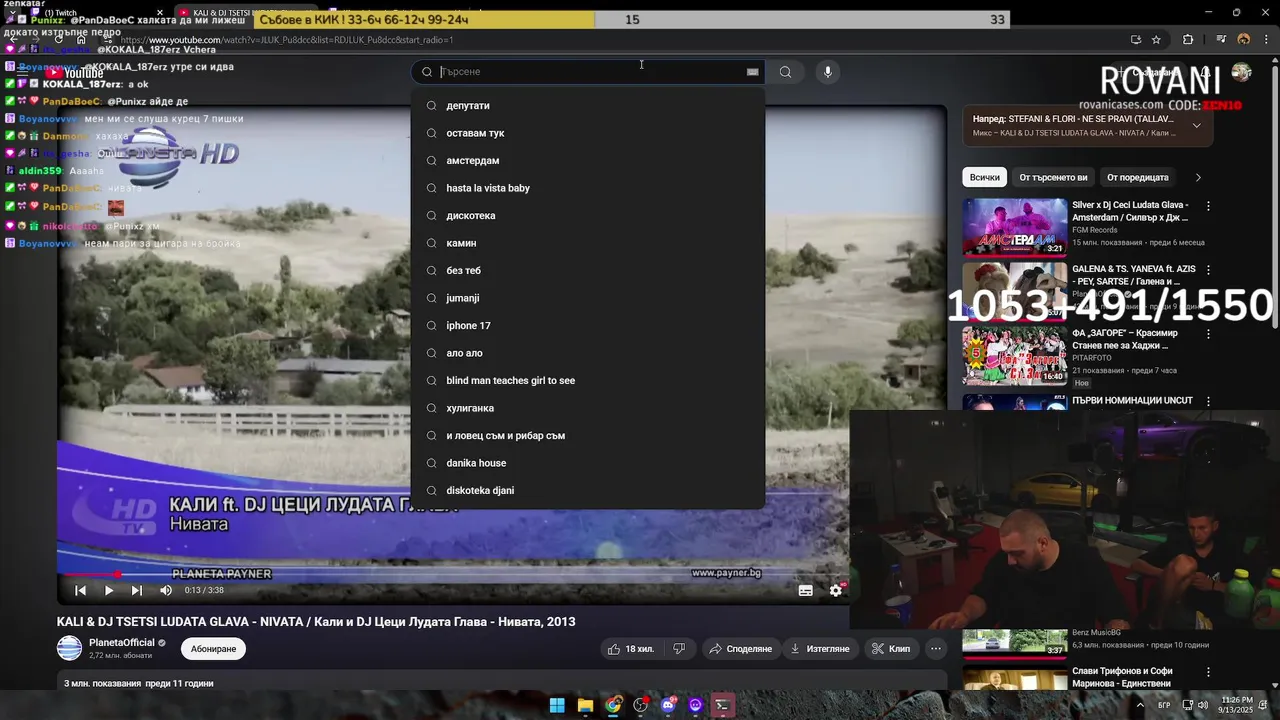This screenshot has width=1280, height=720.
Task: Create a clip with Клип button
Action: pyautogui.click(x=890, y=649)
